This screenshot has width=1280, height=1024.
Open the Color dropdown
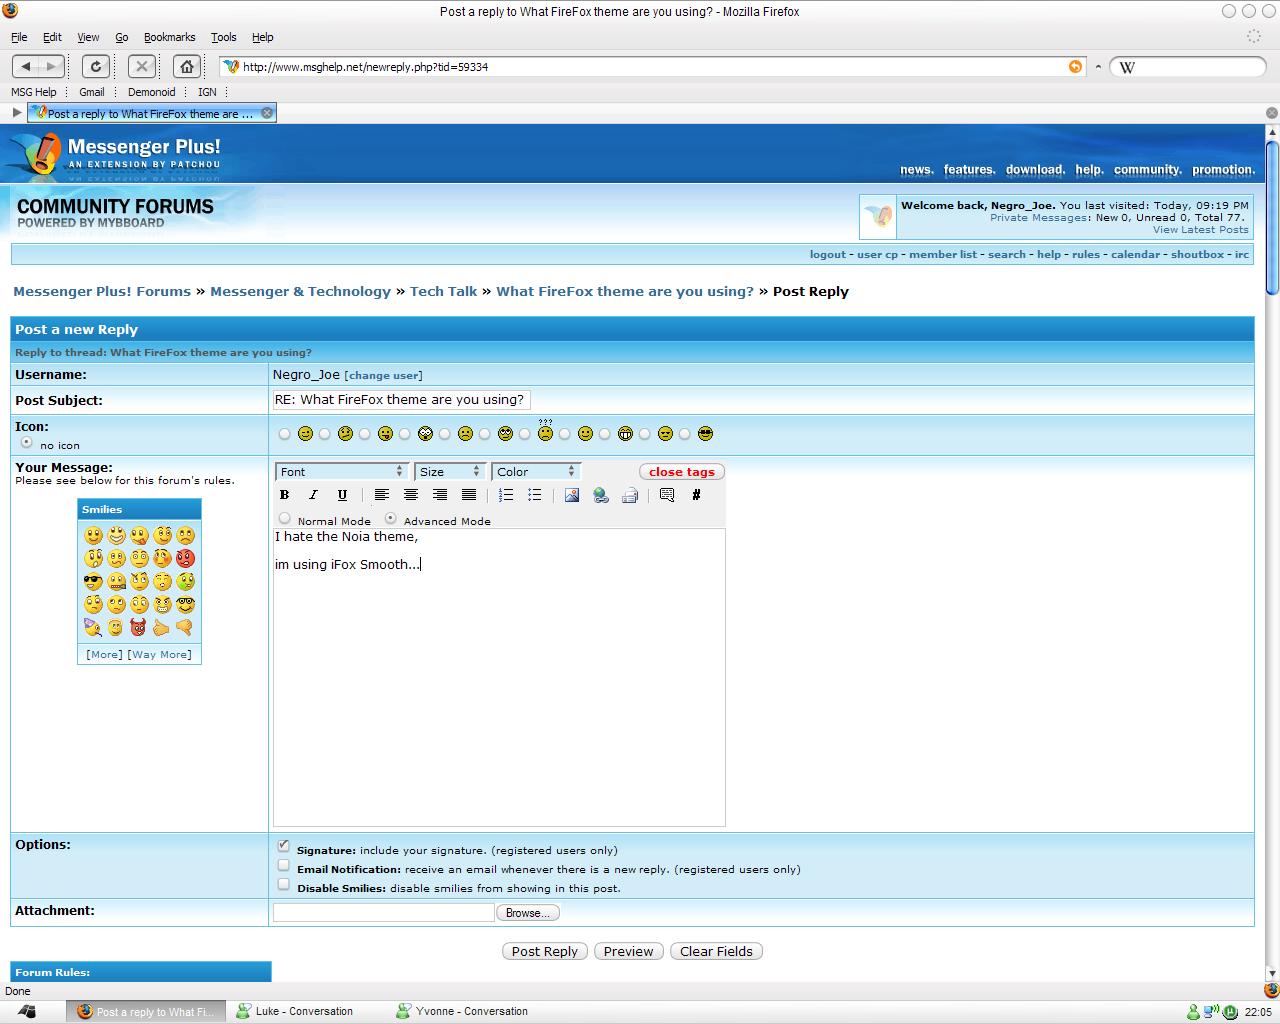tap(536, 471)
